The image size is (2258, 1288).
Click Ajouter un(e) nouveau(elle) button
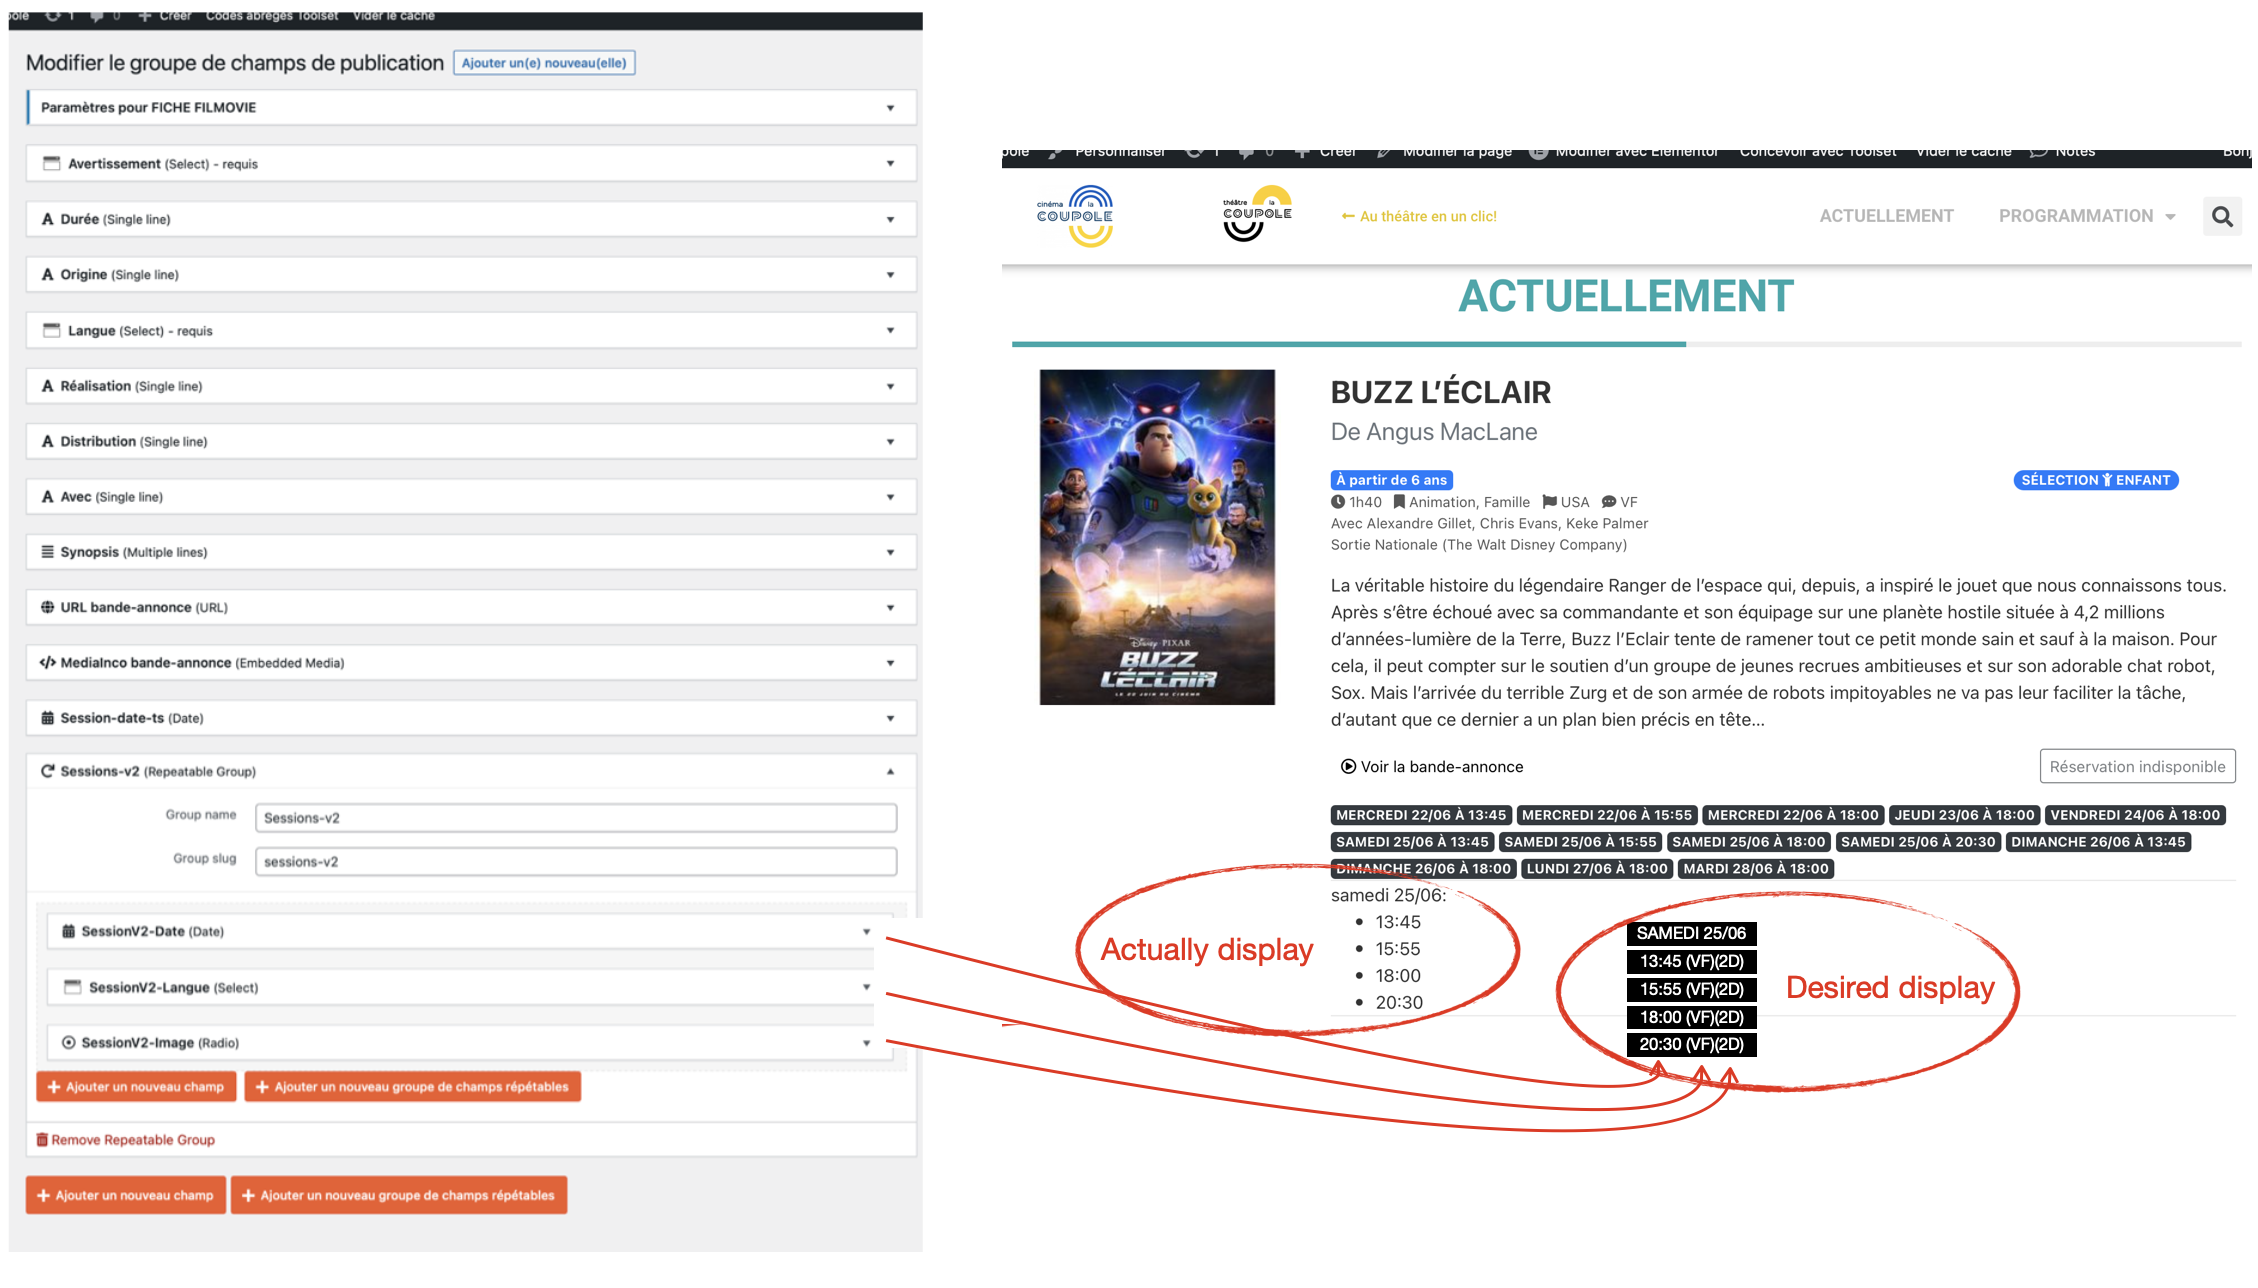[544, 63]
